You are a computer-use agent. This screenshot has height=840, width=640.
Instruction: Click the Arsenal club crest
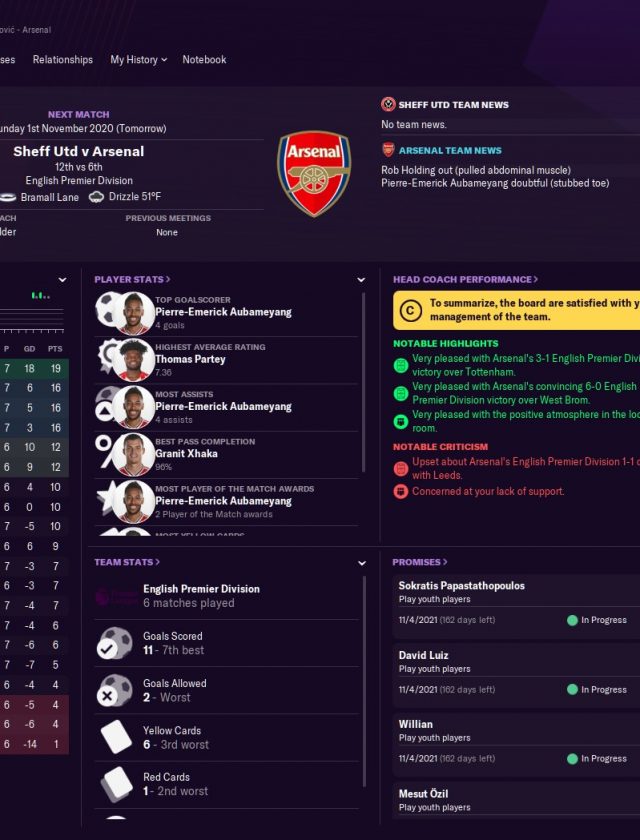point(314,172)
